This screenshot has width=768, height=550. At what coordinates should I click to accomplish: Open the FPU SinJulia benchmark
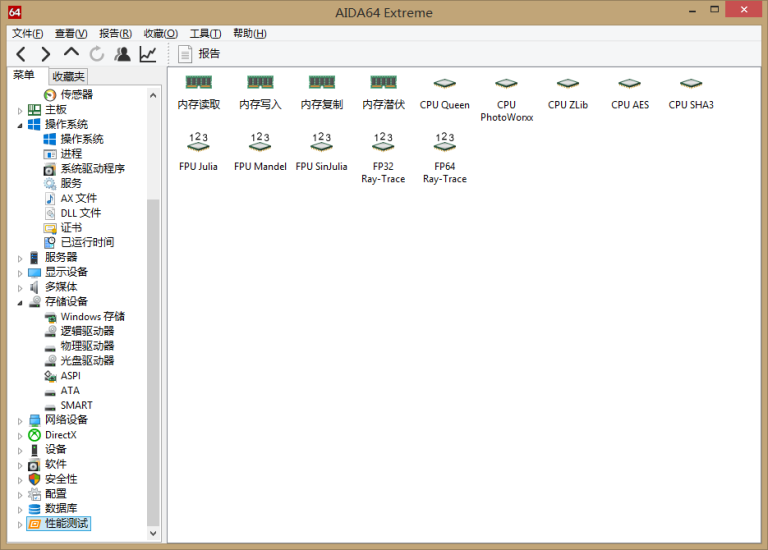click(322, 152)
